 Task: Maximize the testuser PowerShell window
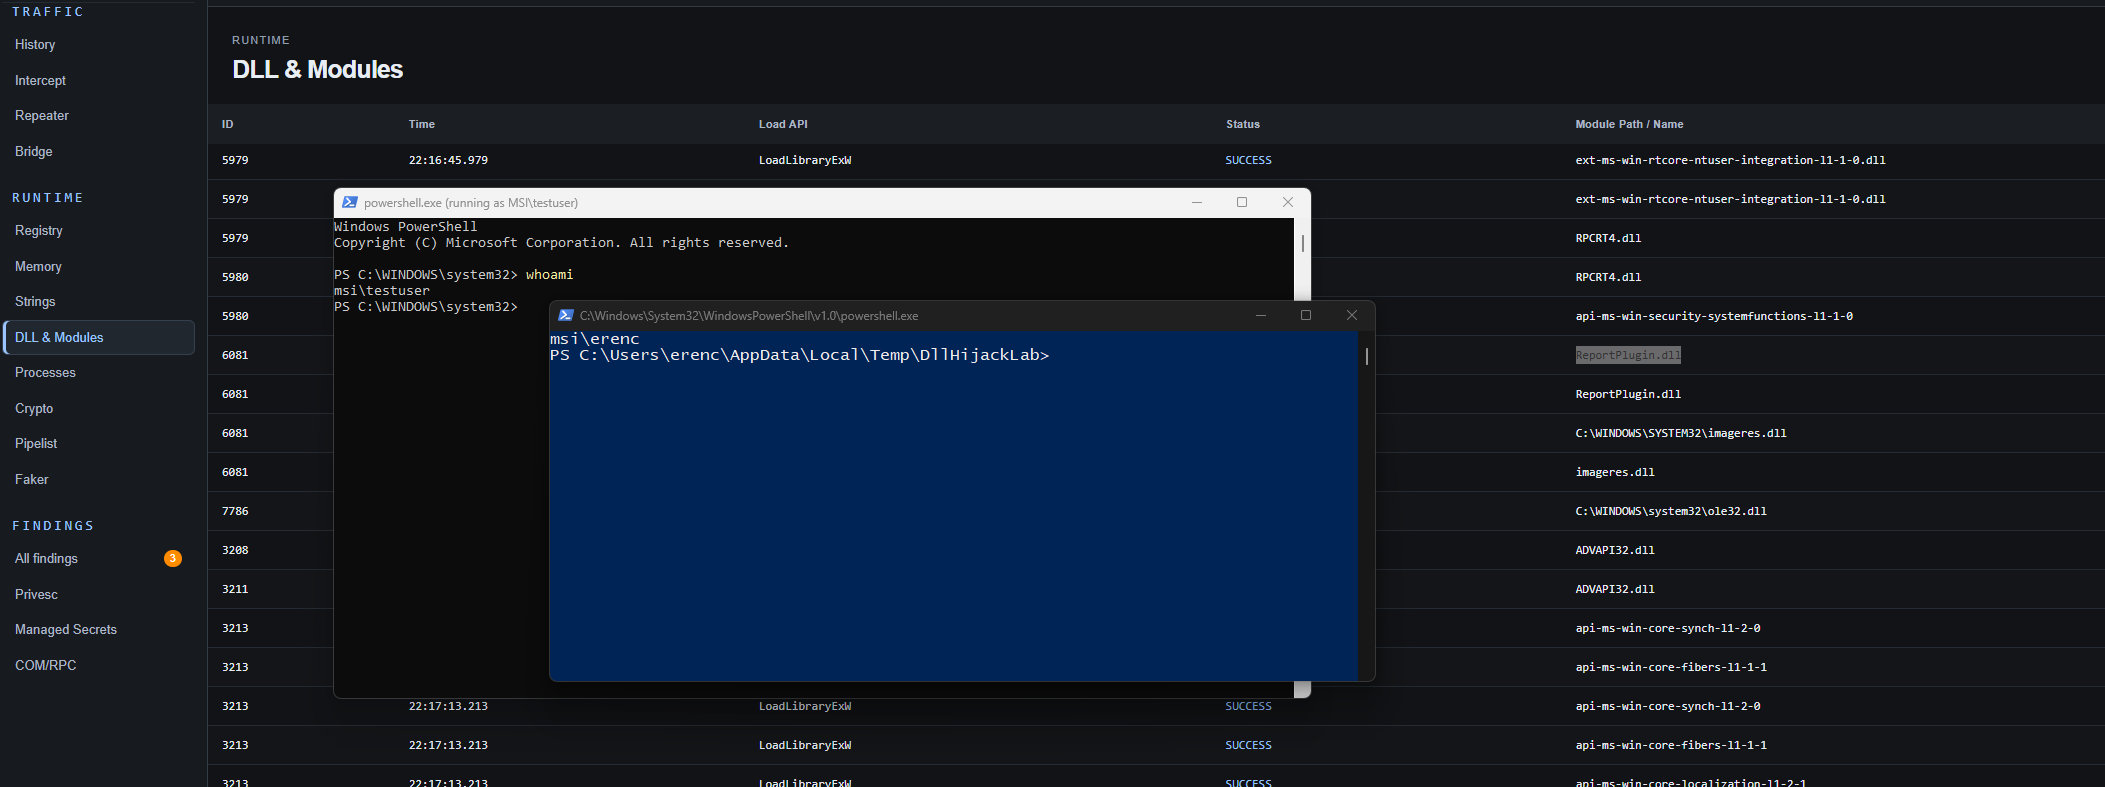click(x=1242, y=202)
